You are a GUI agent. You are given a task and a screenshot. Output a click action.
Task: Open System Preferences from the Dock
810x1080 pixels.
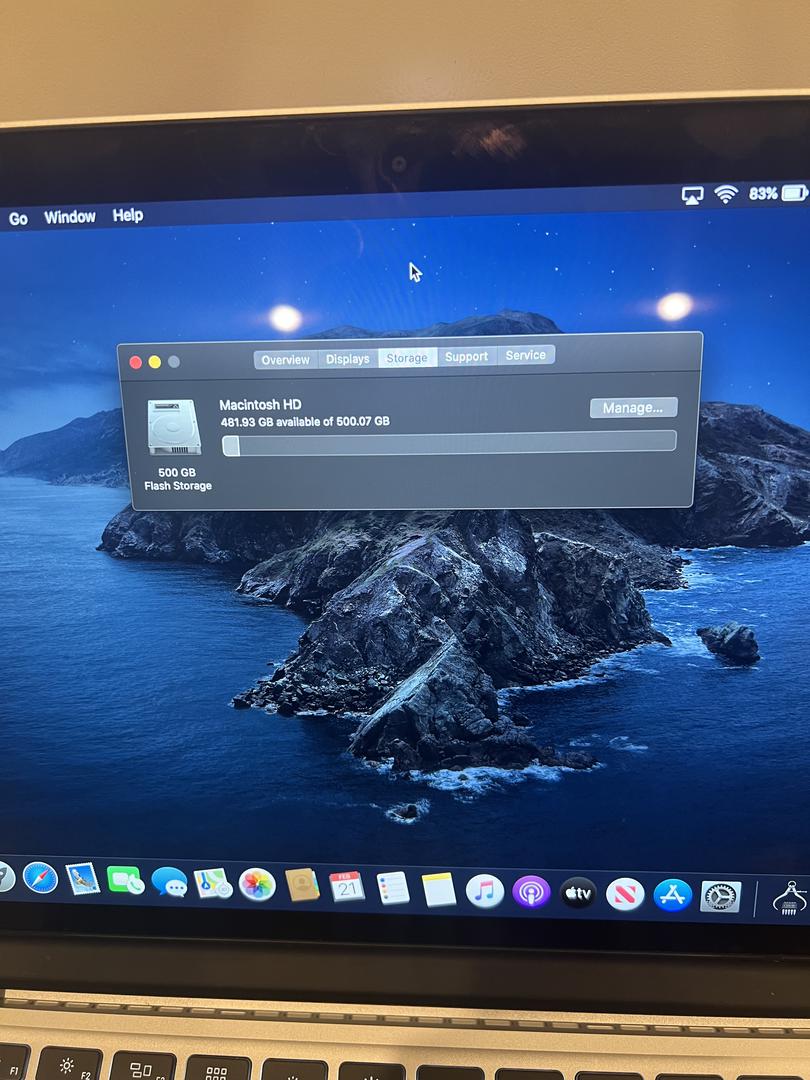click(720, 897)
